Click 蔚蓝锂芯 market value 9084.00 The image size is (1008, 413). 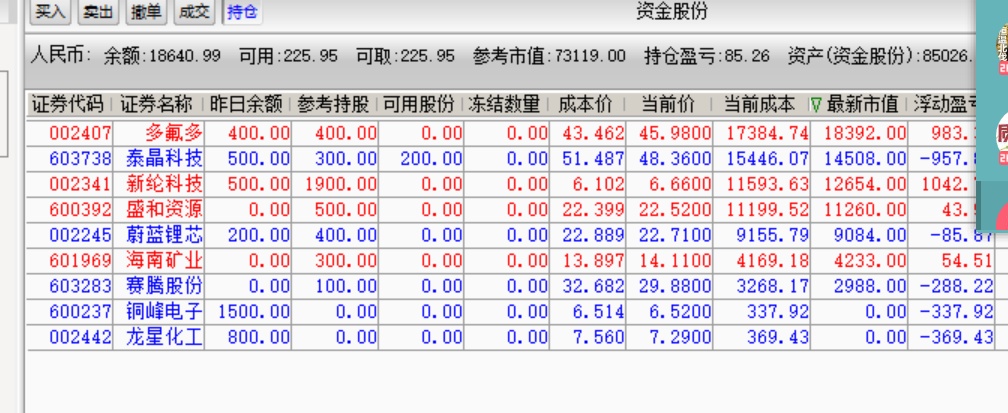tap(870, 235)
